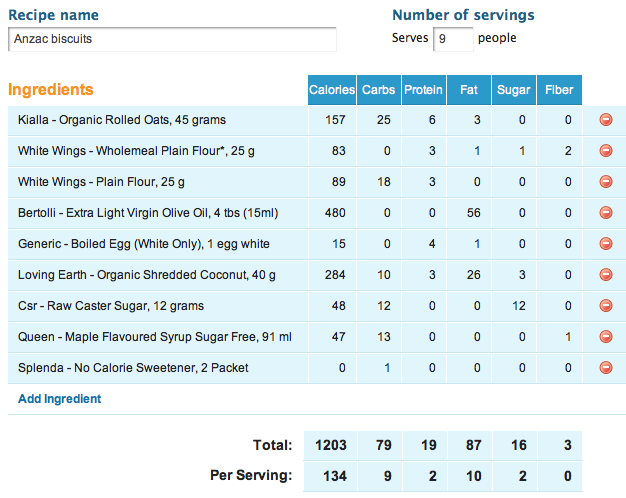Select the Calories column header
This screenshot has width=626, height=498.
click(332, 90)
